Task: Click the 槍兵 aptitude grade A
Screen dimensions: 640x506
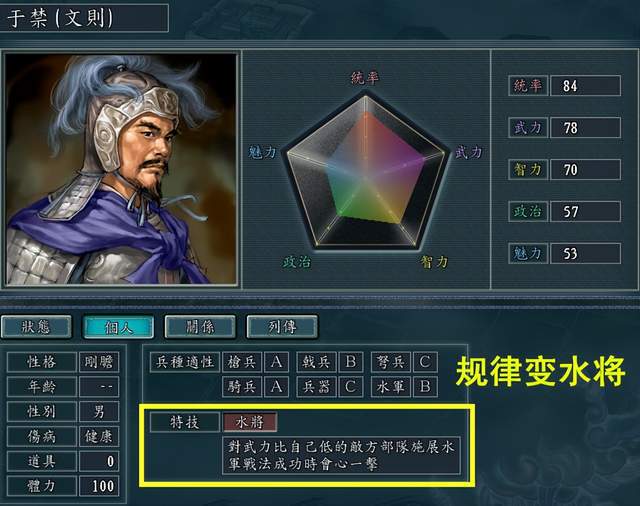Action: pyautogui.click(x=276, y=362)
